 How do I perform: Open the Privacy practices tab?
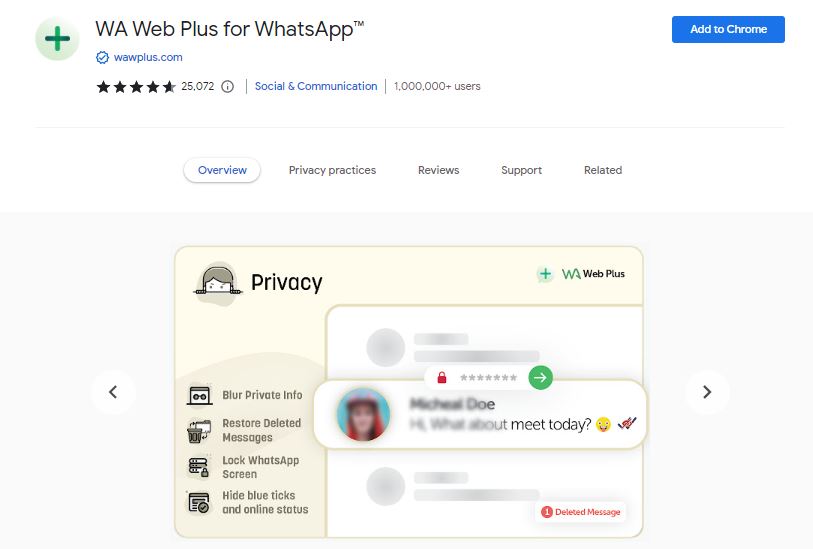[x=332, y=170]
